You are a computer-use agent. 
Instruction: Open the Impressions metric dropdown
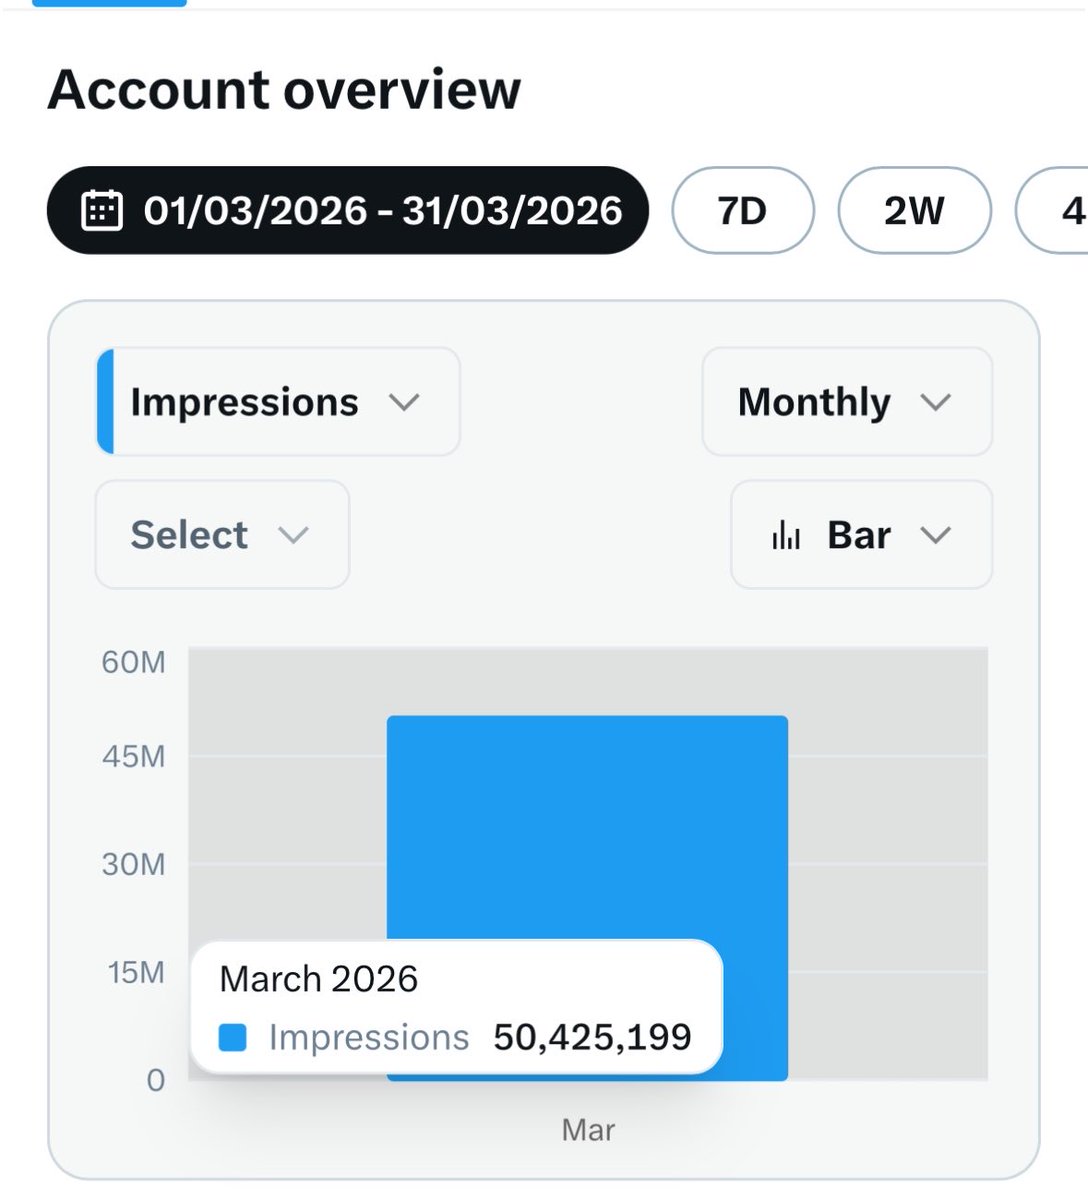(278, 402)
